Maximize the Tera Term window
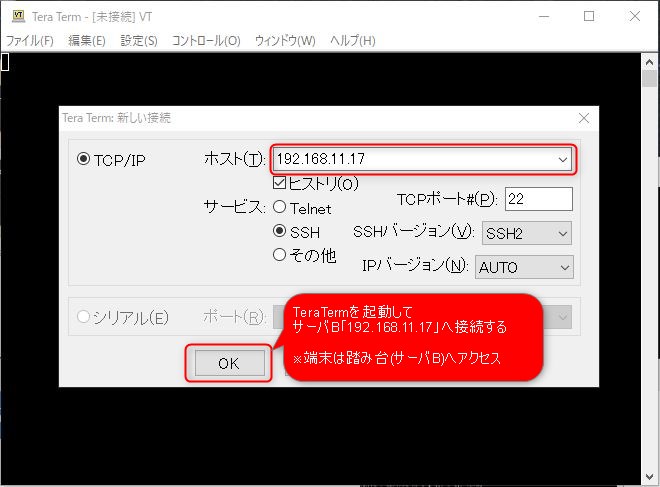Image resolution: width=660 pixels, height=487 pixels. click(x=589, y=16)
